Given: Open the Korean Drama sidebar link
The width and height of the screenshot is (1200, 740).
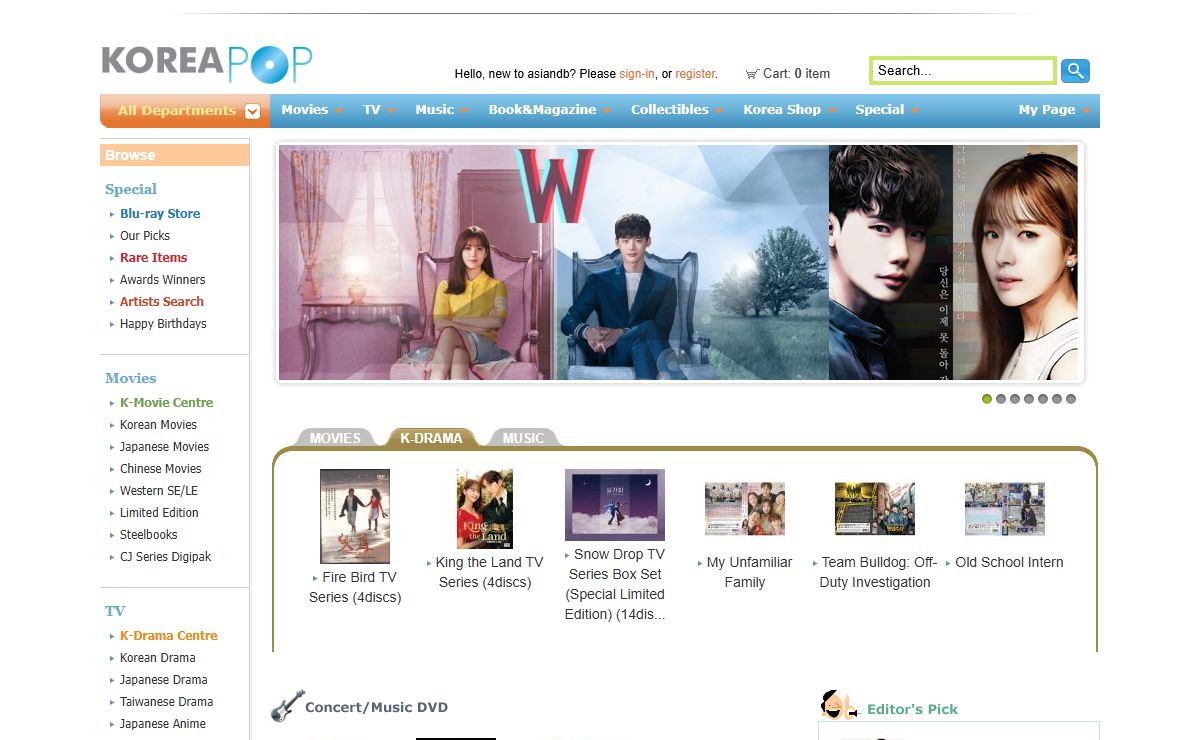Looking at the screenshot, I should pos(158,658).
